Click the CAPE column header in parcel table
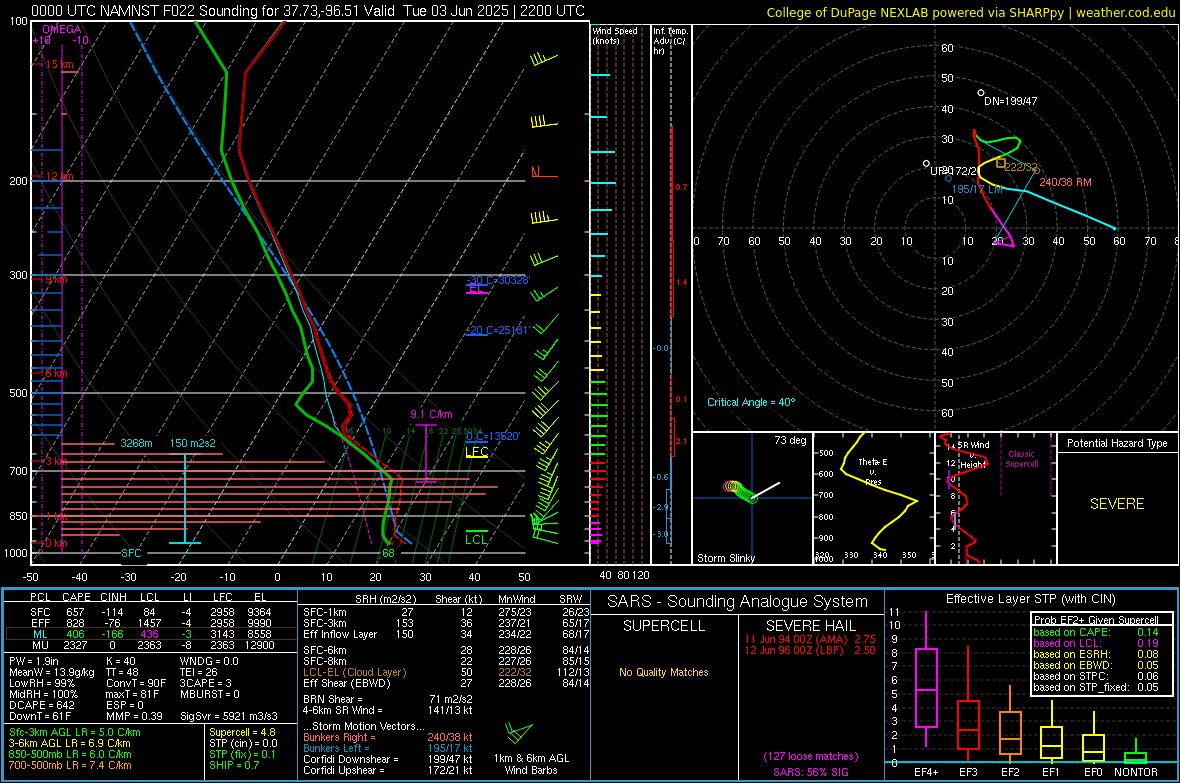 pos(76,597)
